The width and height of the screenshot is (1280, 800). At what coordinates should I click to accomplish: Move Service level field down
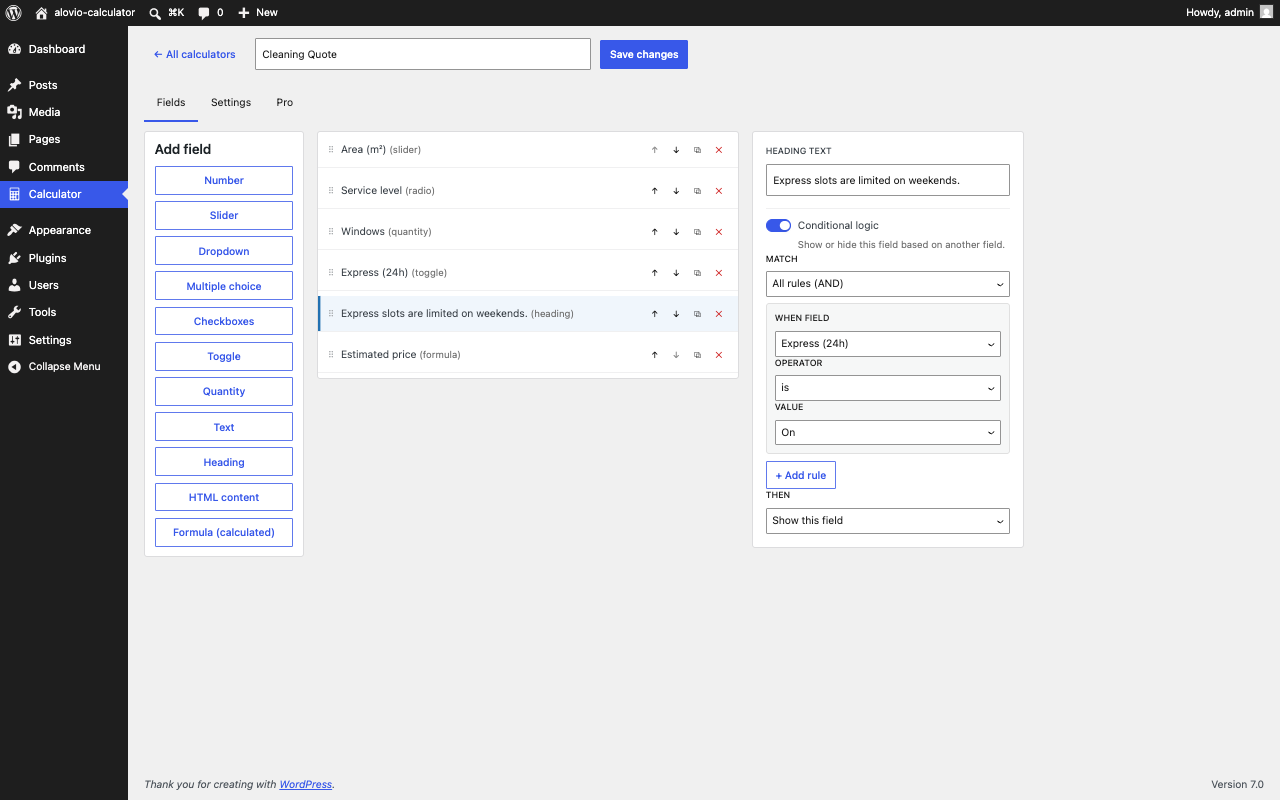[x=676, y=191]
